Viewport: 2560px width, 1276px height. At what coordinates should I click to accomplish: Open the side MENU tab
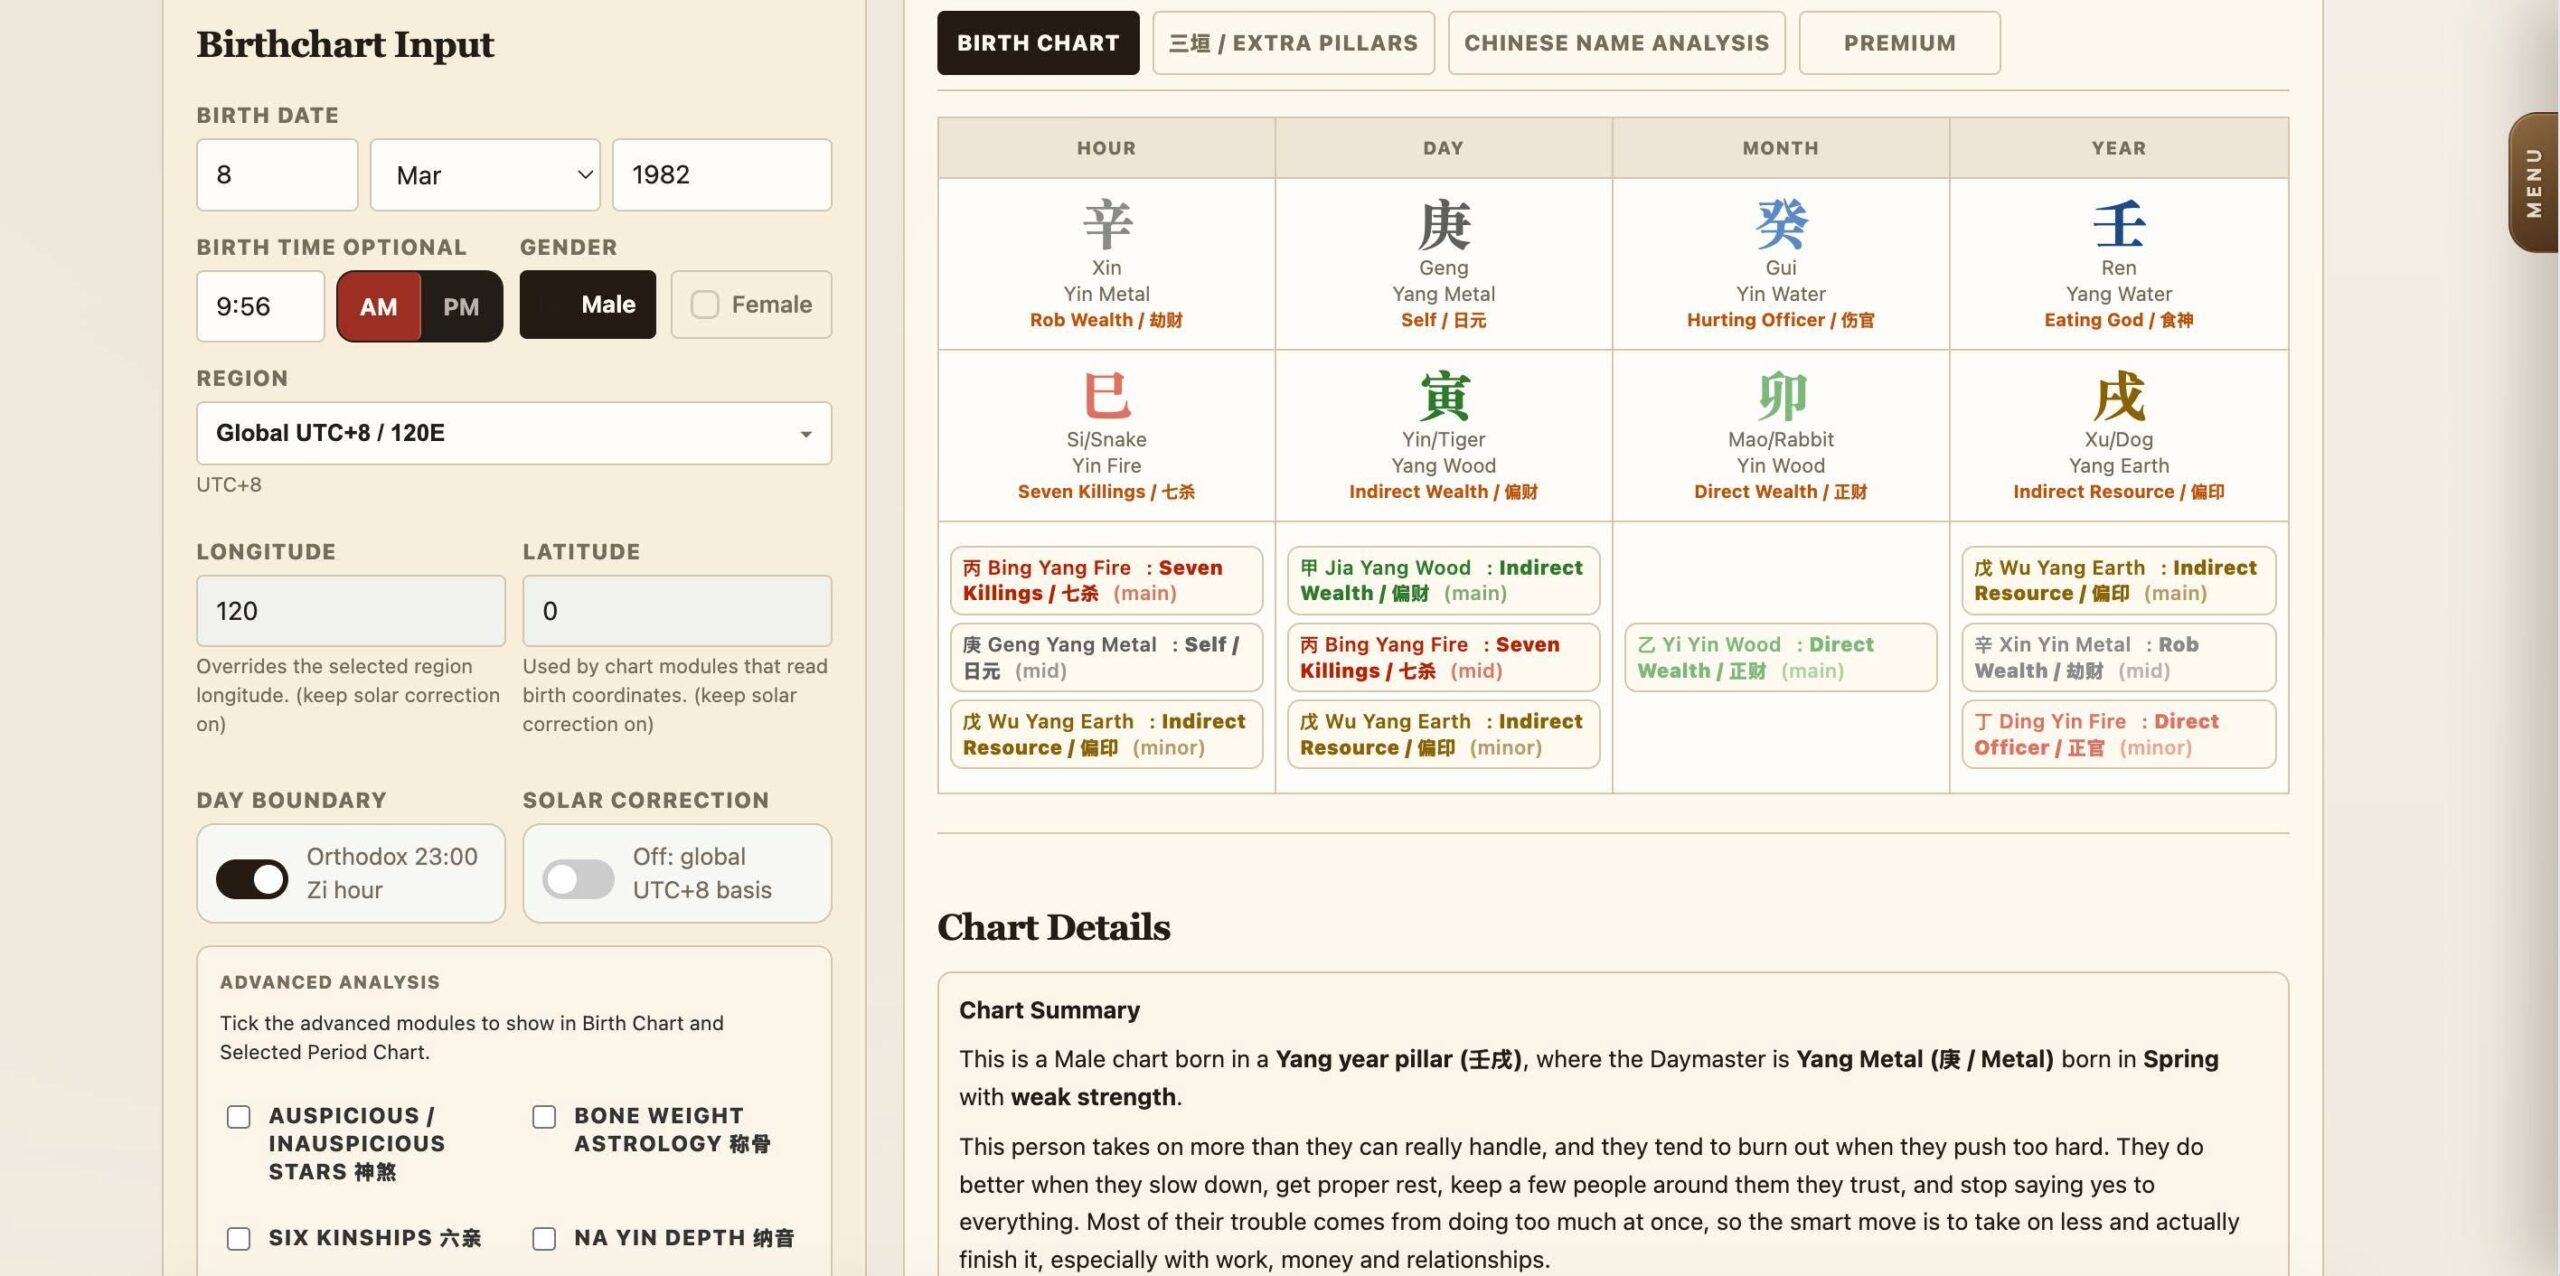click(x=2533, y=182)
